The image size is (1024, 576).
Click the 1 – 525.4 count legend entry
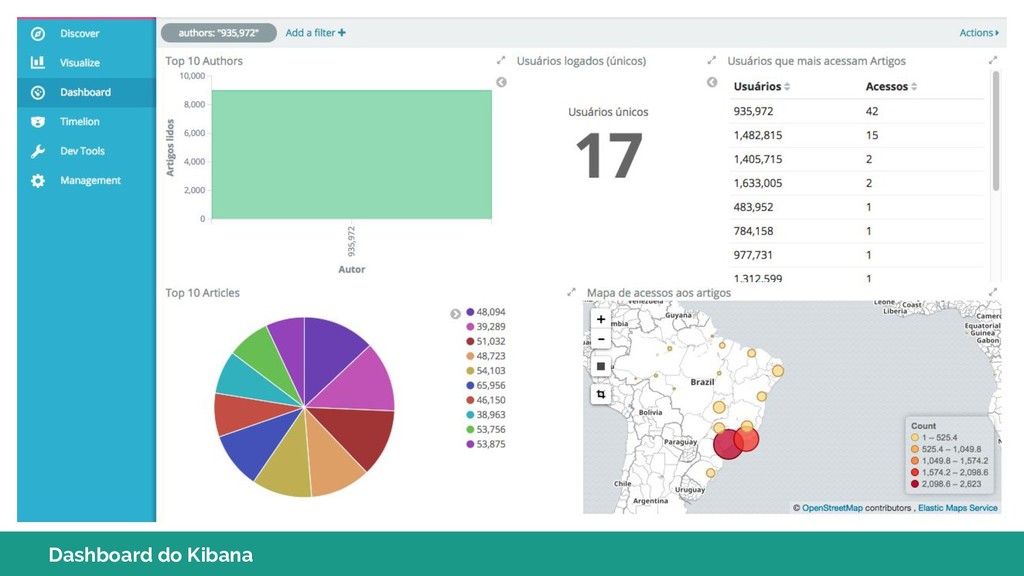pyautogui.click(x=935, y=438)
